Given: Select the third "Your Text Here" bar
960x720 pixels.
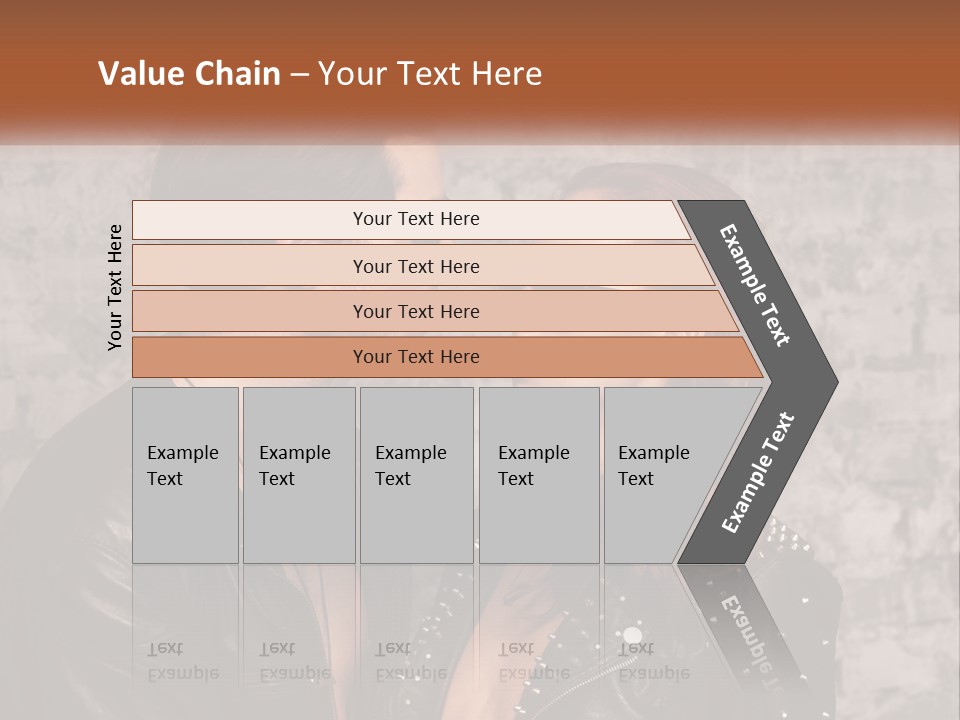Looking at the screenshot, I should point(415,311).
